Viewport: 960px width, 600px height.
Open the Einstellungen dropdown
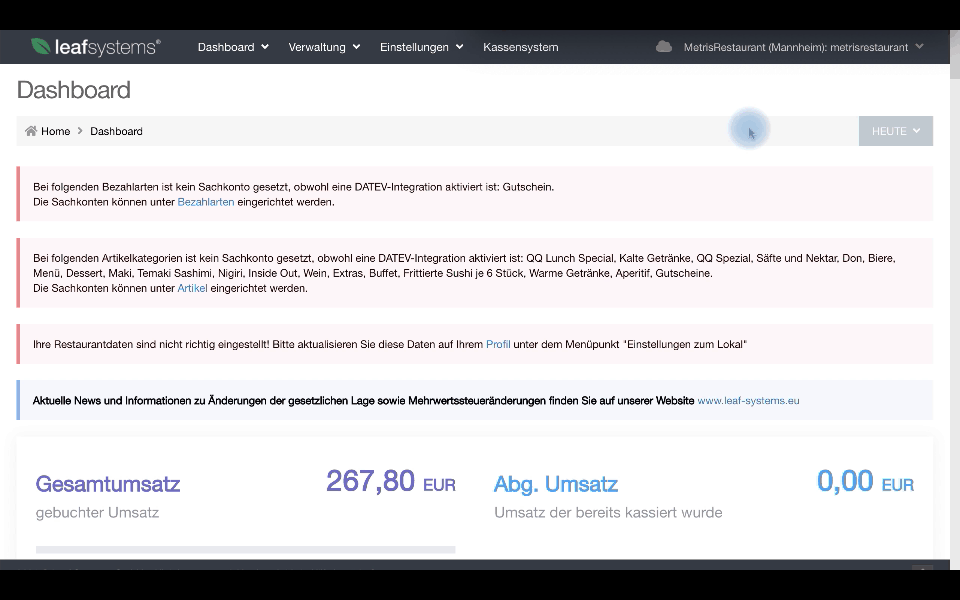point(420,46)
